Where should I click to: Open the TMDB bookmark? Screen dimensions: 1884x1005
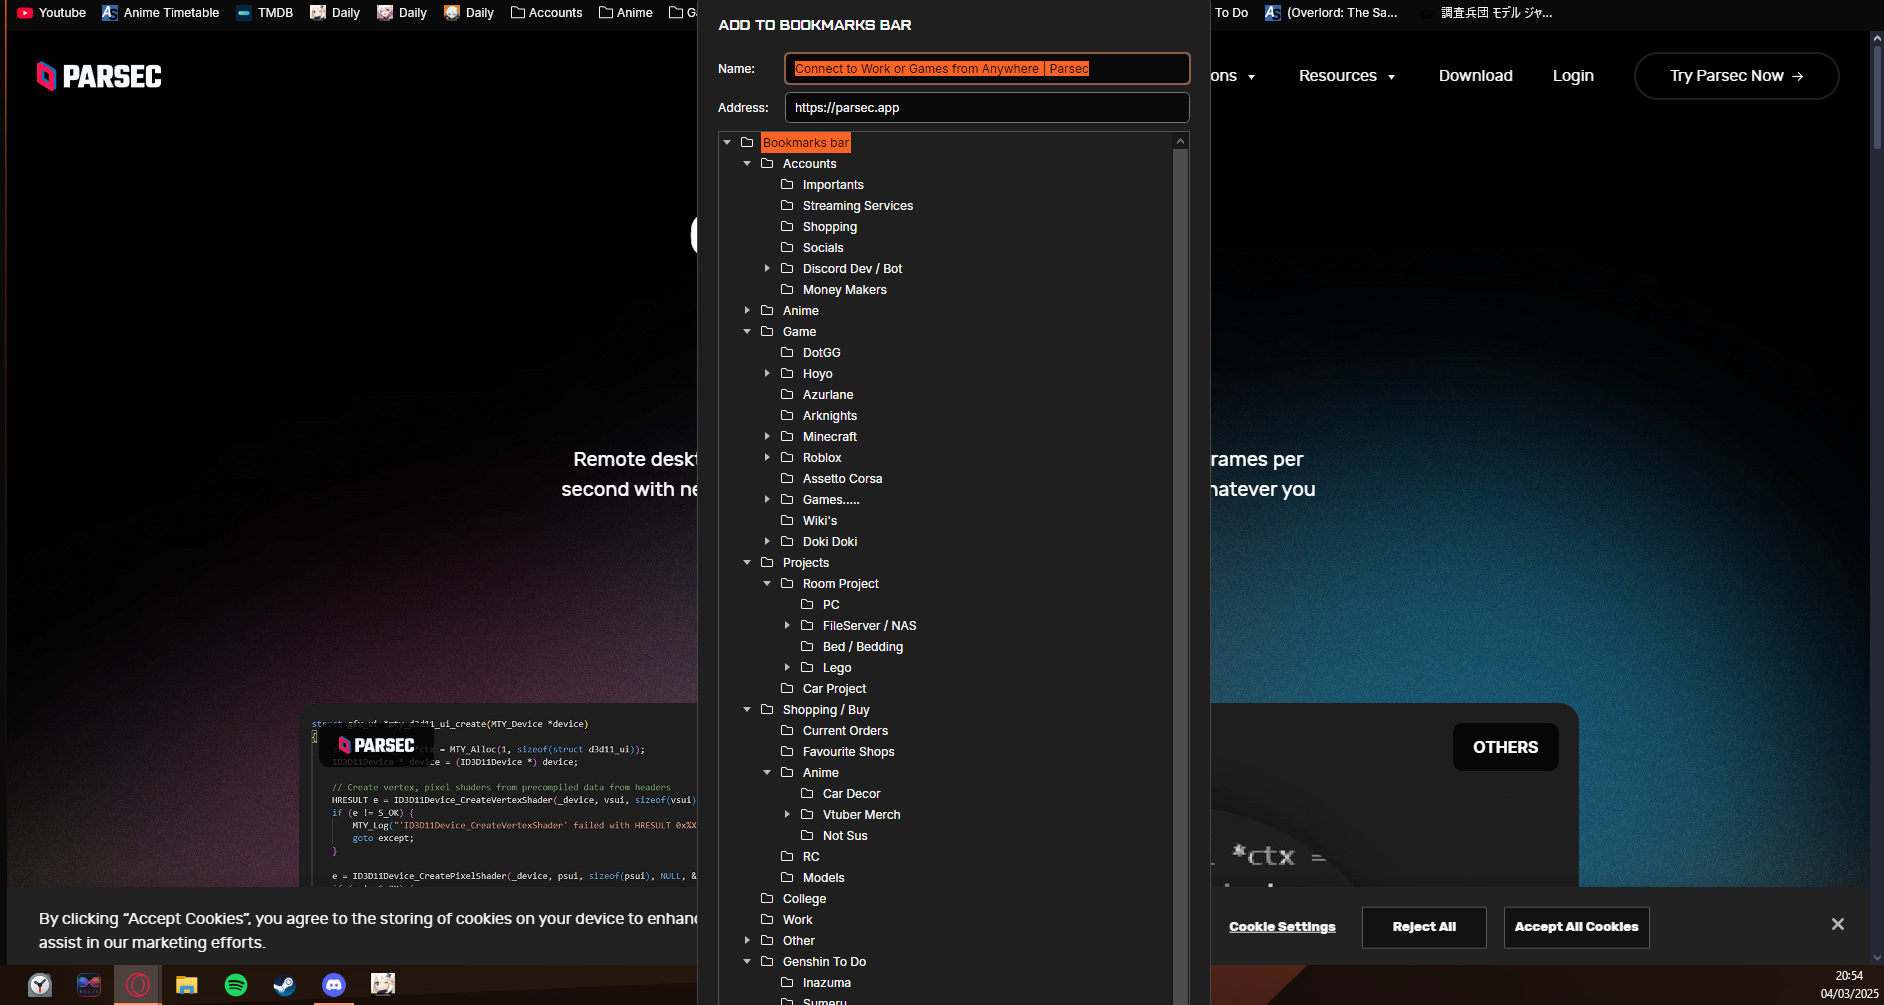click(265, 13)
